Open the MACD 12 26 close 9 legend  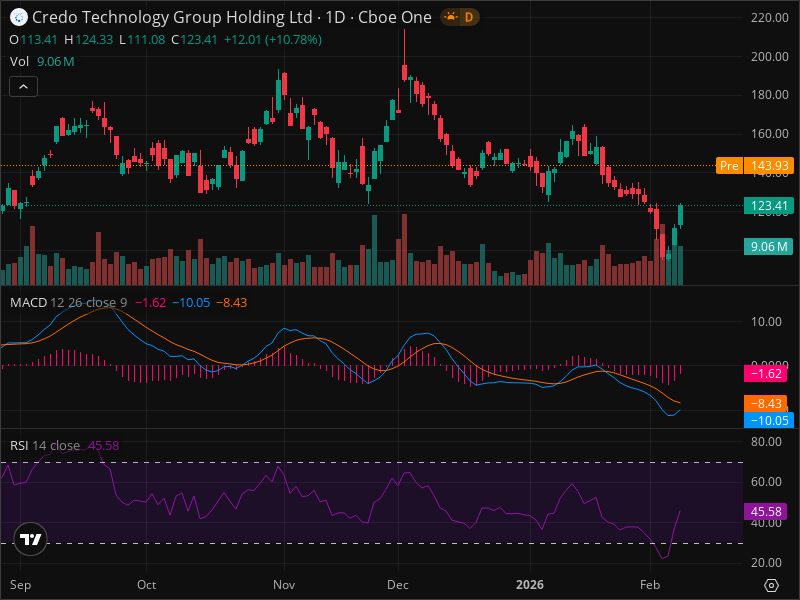click(x=68, y=303)
